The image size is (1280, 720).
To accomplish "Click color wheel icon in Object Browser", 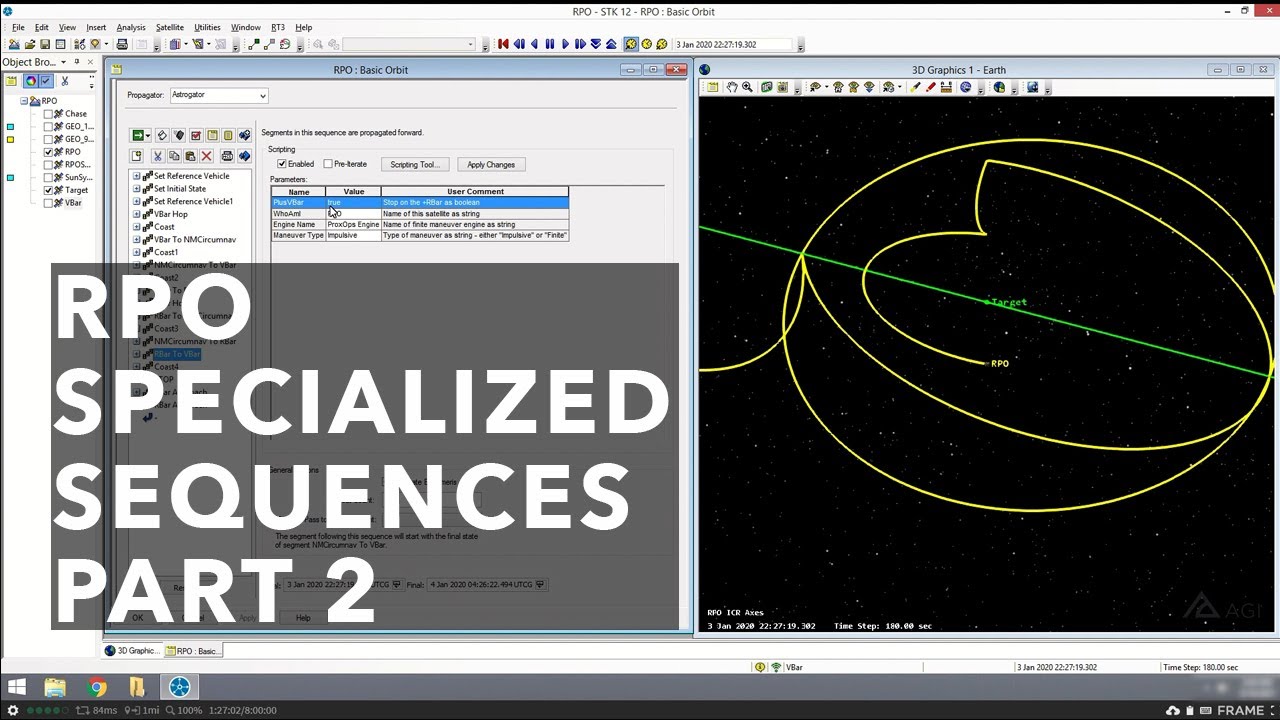I will (x=31, y=81).
